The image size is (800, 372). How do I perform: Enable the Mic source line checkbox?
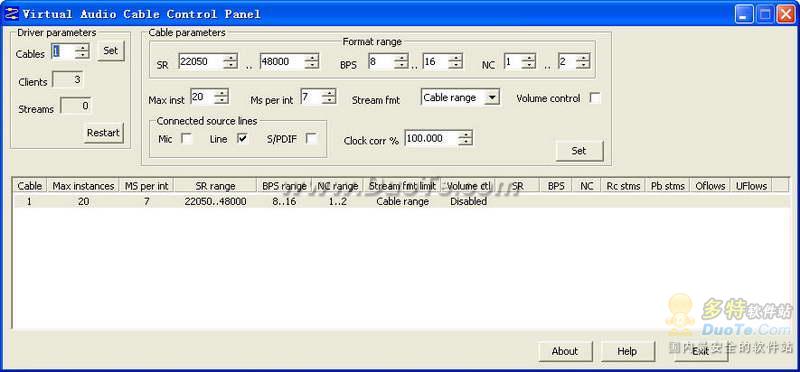pos(187,138)
